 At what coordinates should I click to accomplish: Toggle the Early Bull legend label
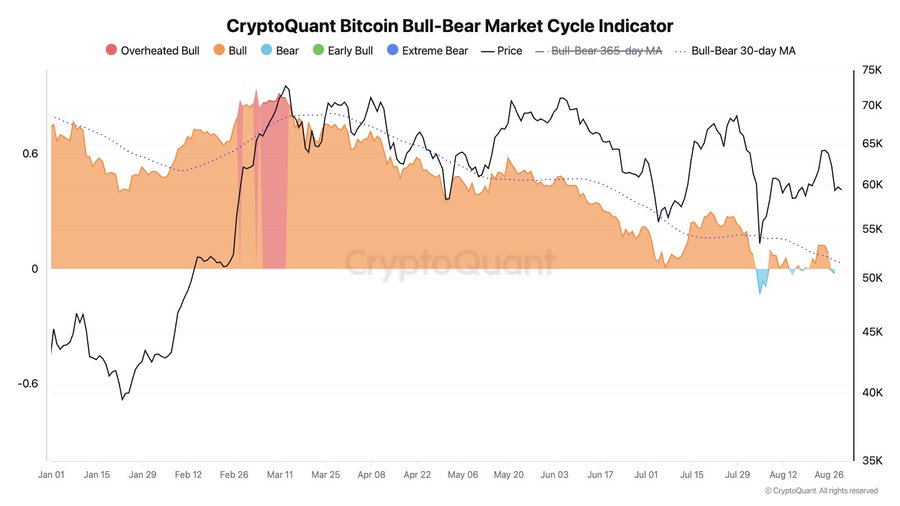tap(350, 50)
